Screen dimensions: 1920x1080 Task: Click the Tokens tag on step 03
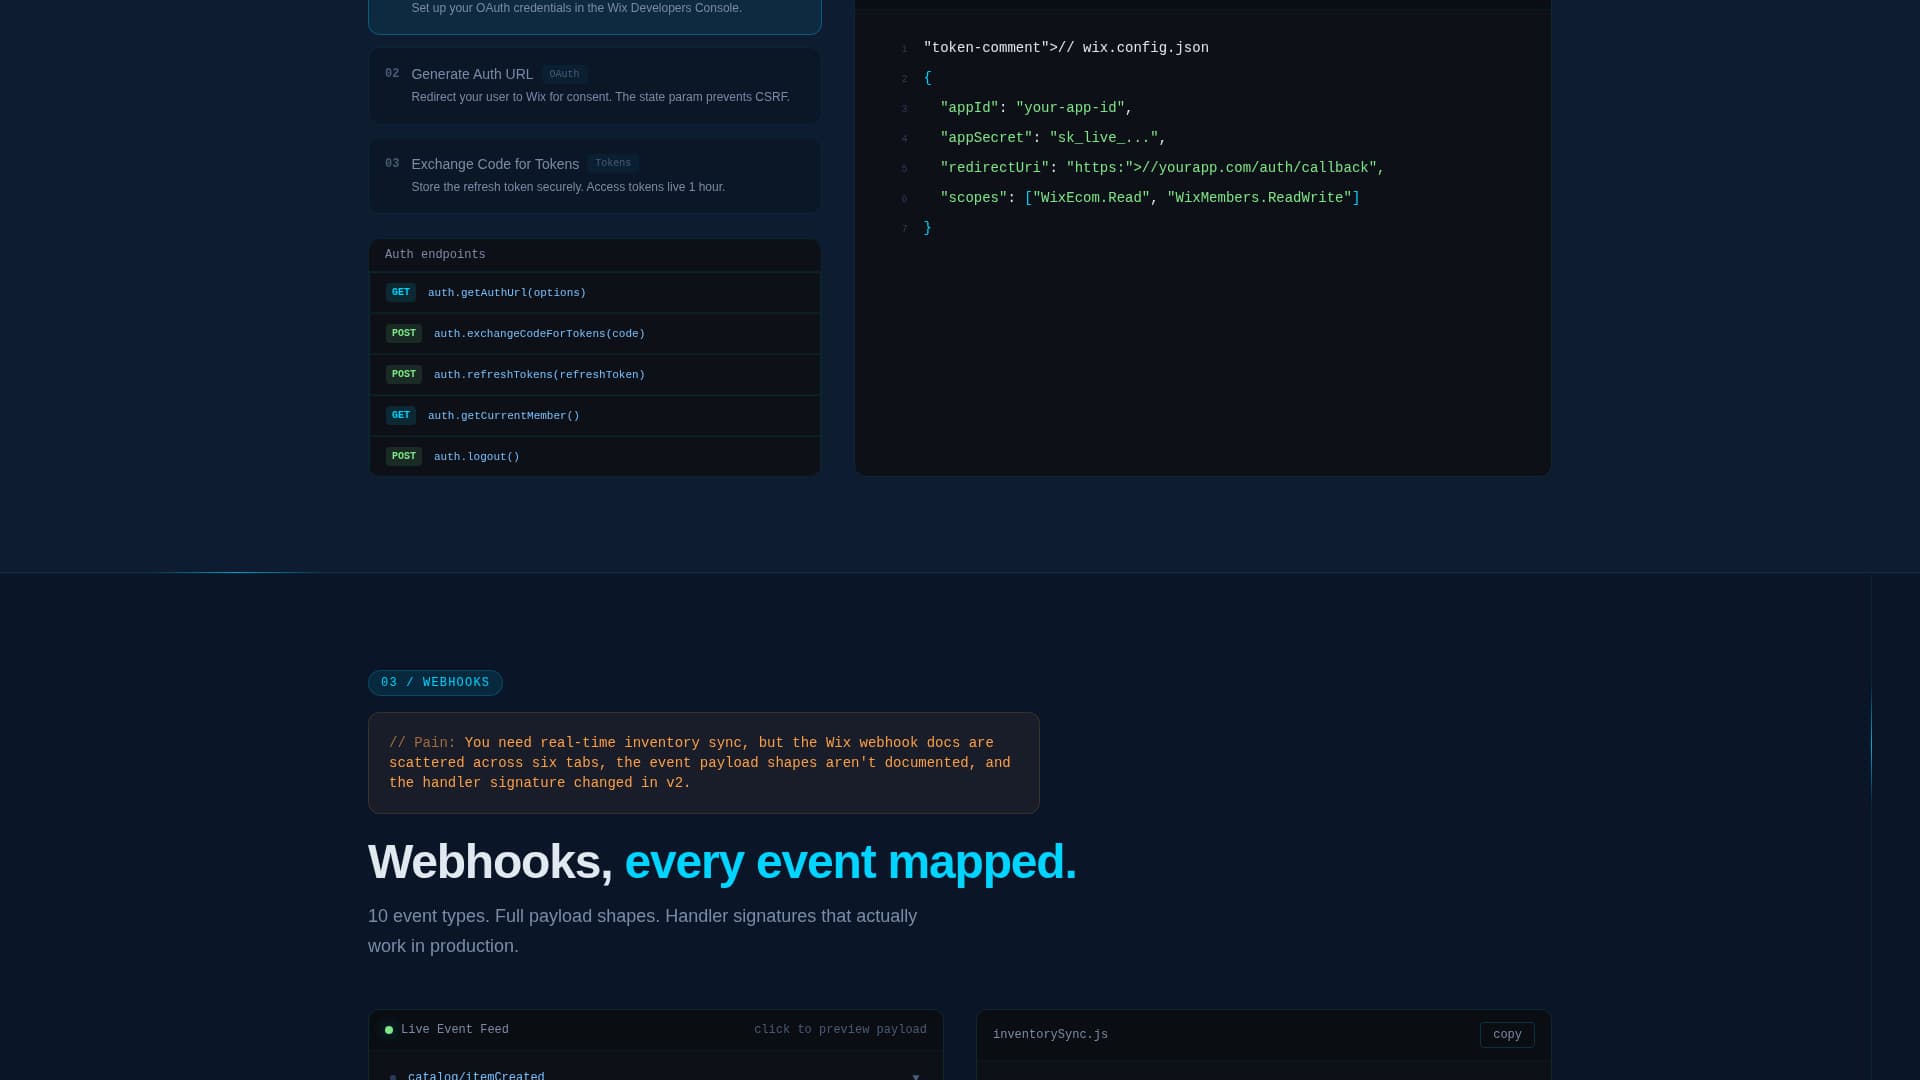613,163
